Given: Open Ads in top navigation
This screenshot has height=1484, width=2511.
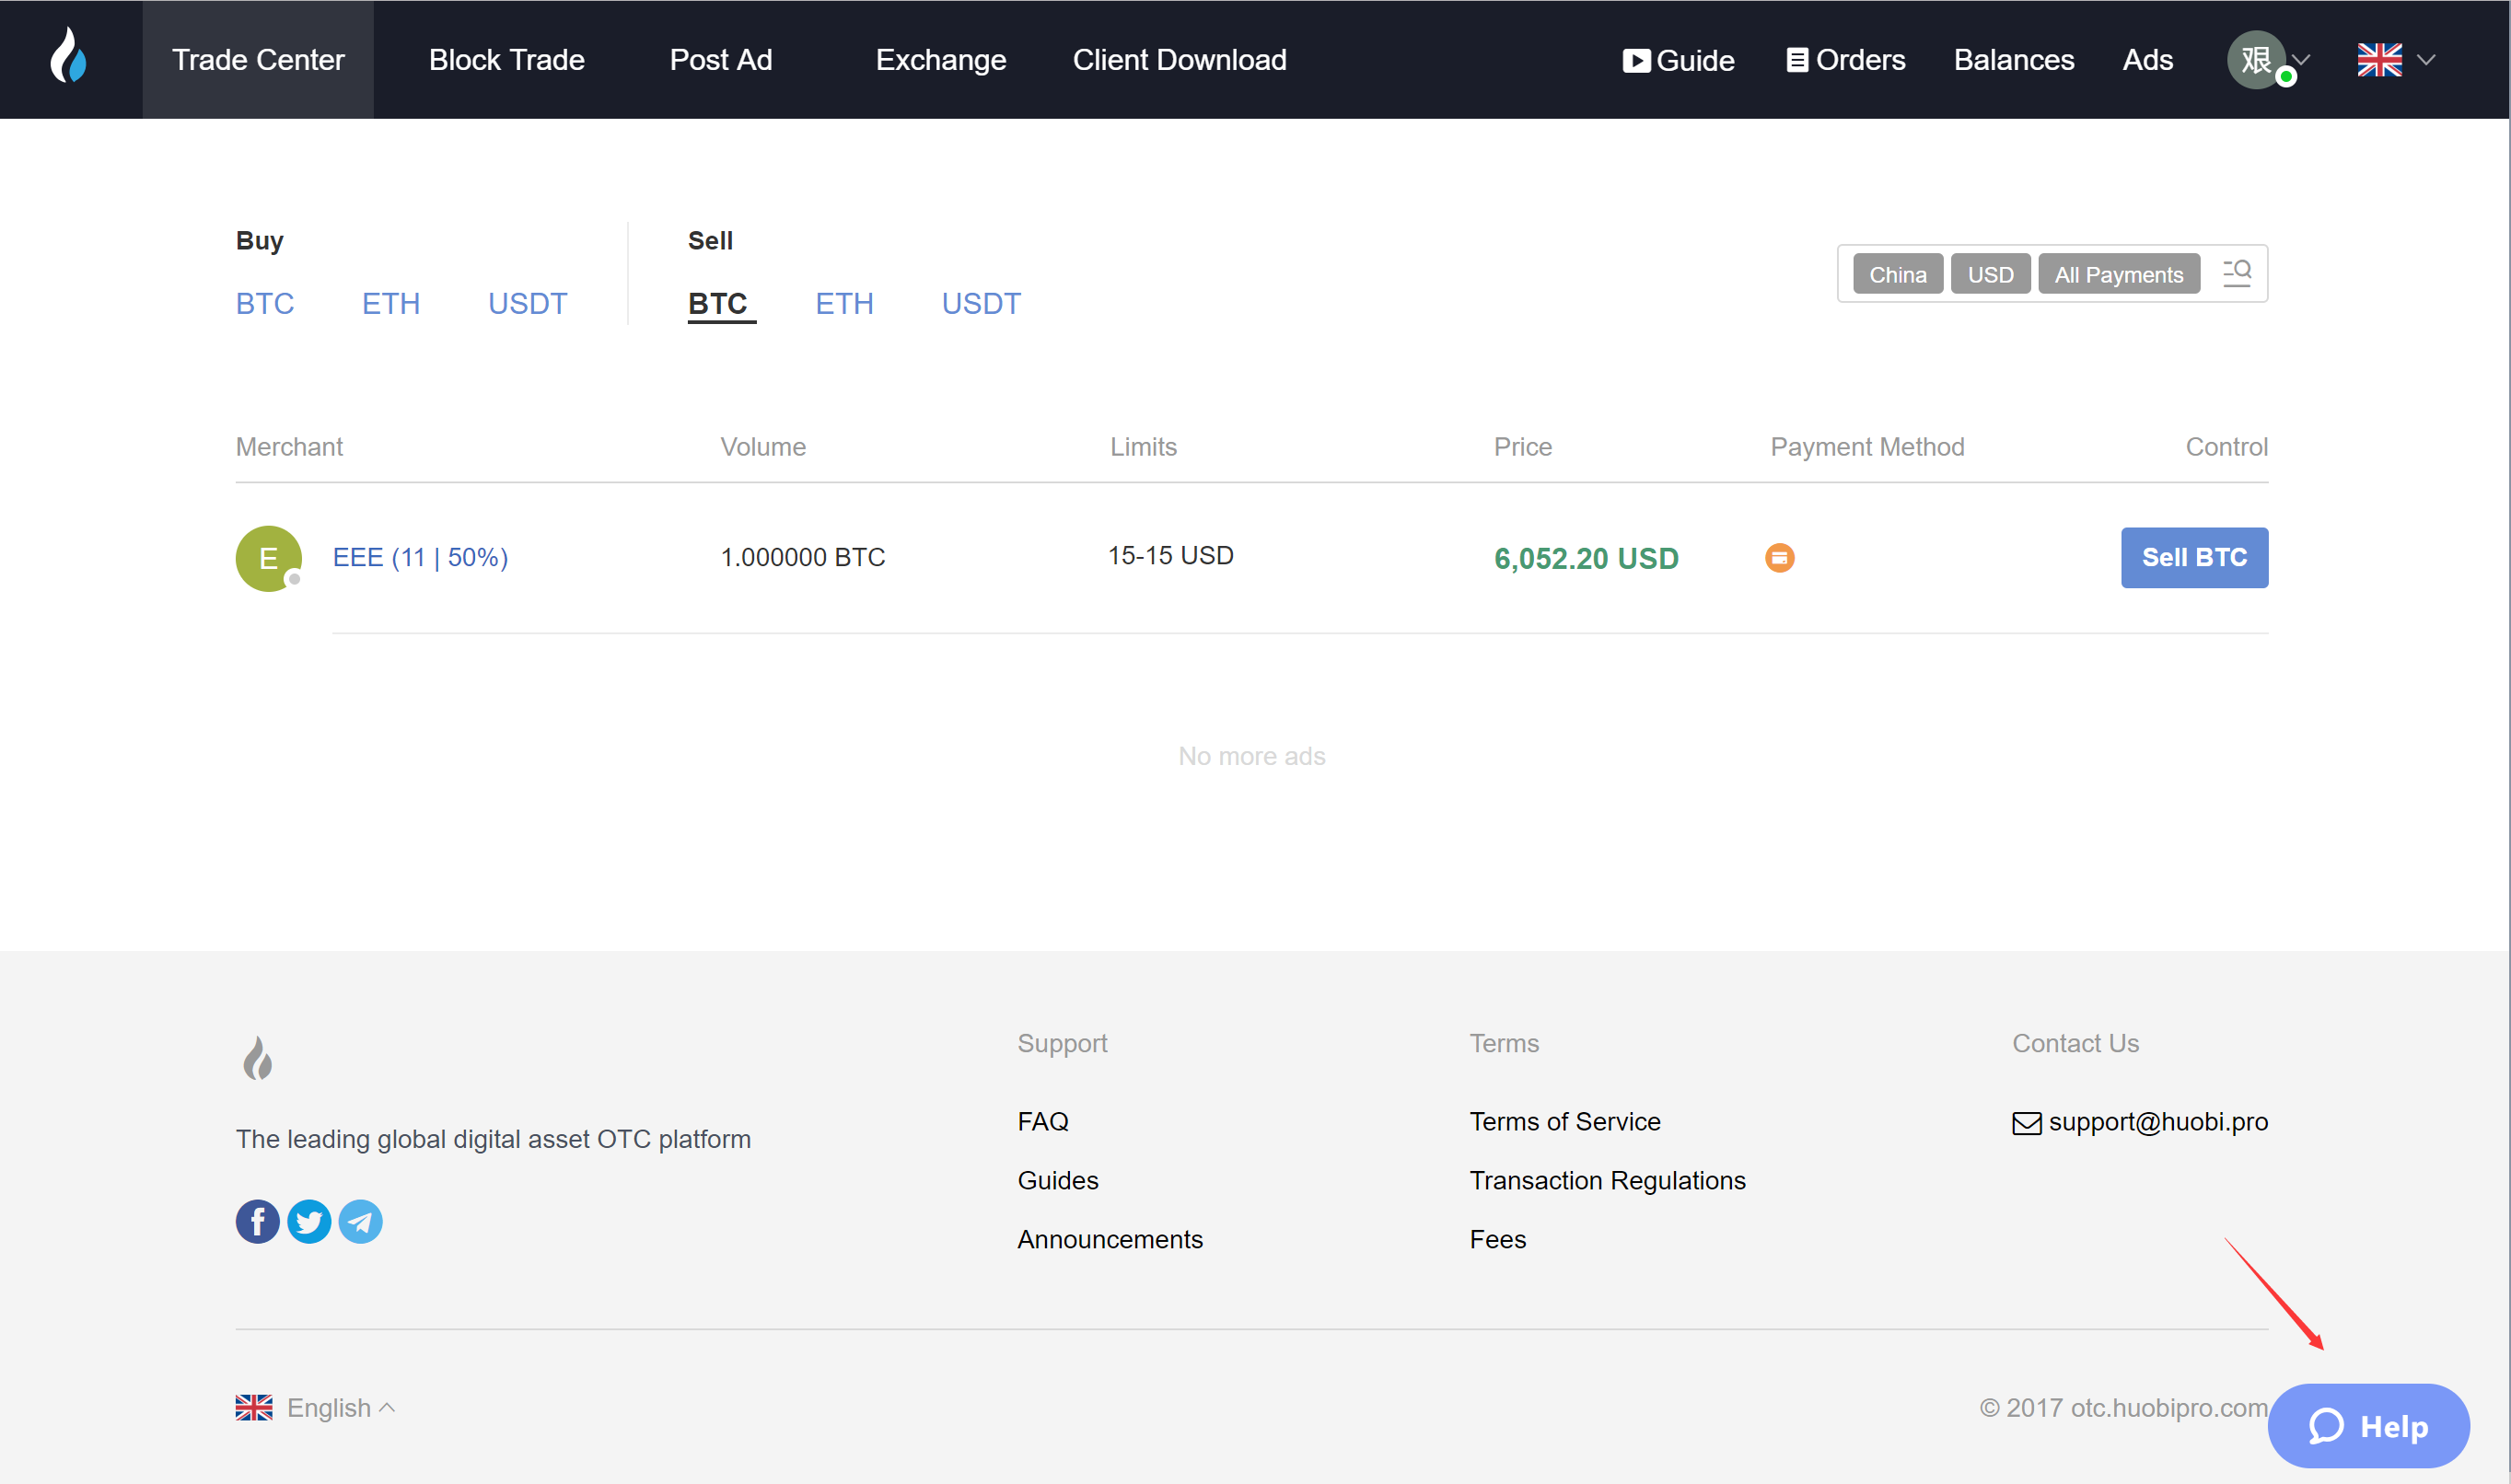Looking at the screenshot, I should pos(2147,60).
